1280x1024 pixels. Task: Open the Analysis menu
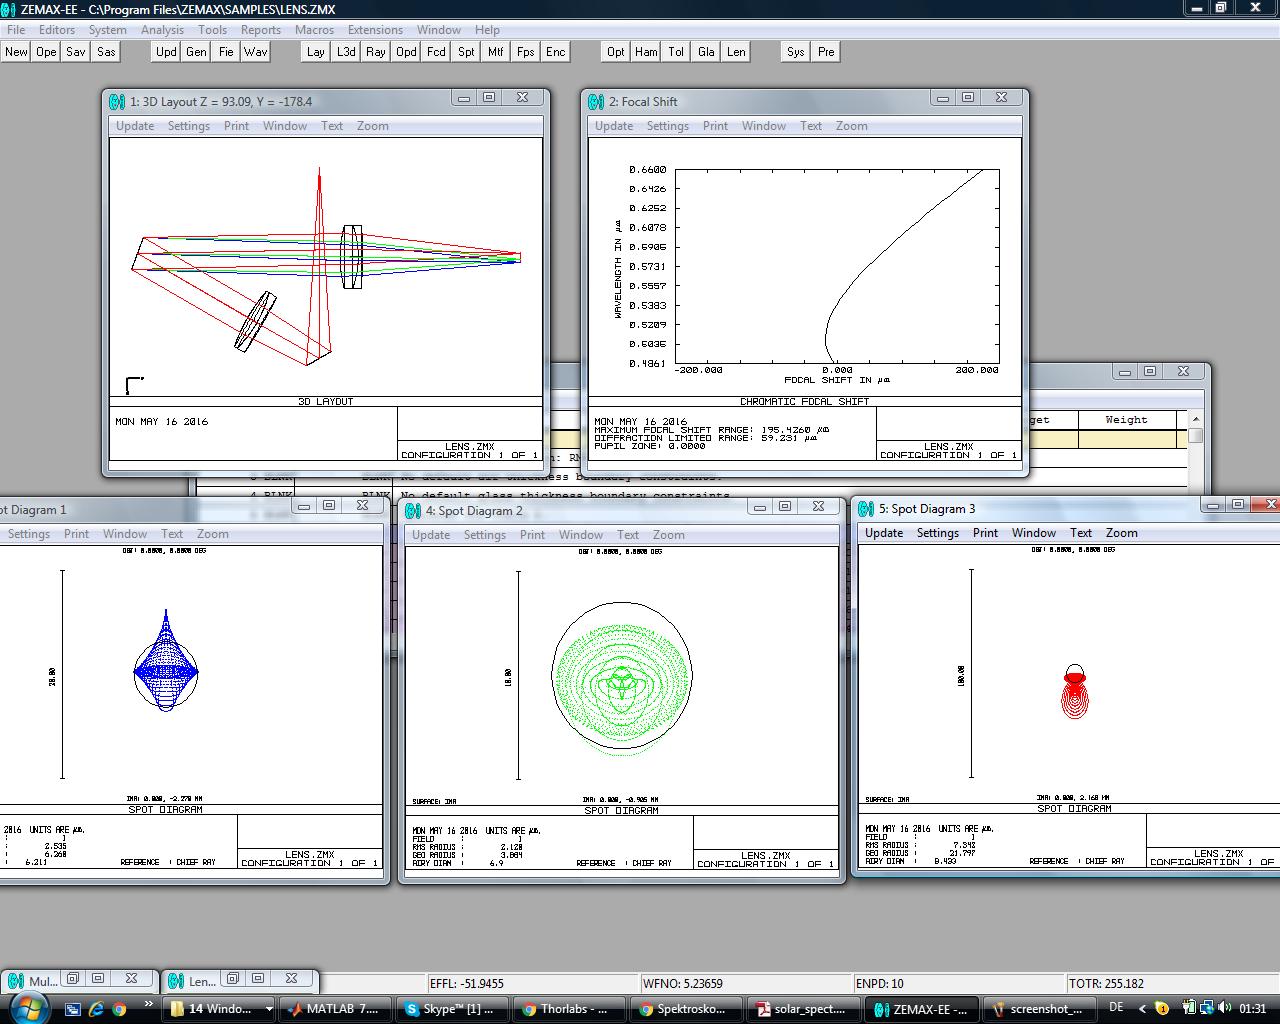pos(163,29)
